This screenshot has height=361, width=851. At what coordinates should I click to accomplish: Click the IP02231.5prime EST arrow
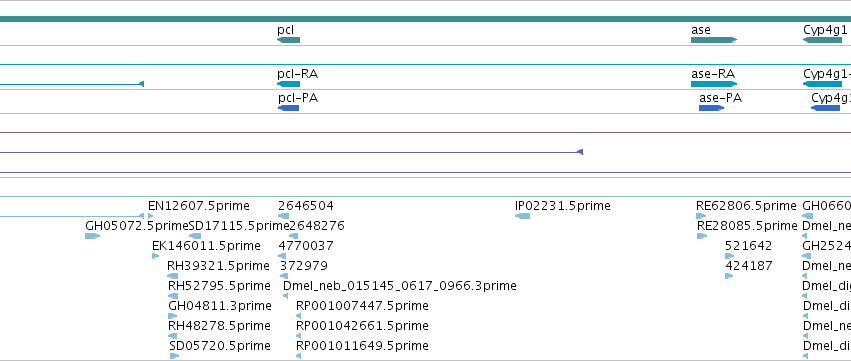(x=522, y=216)
